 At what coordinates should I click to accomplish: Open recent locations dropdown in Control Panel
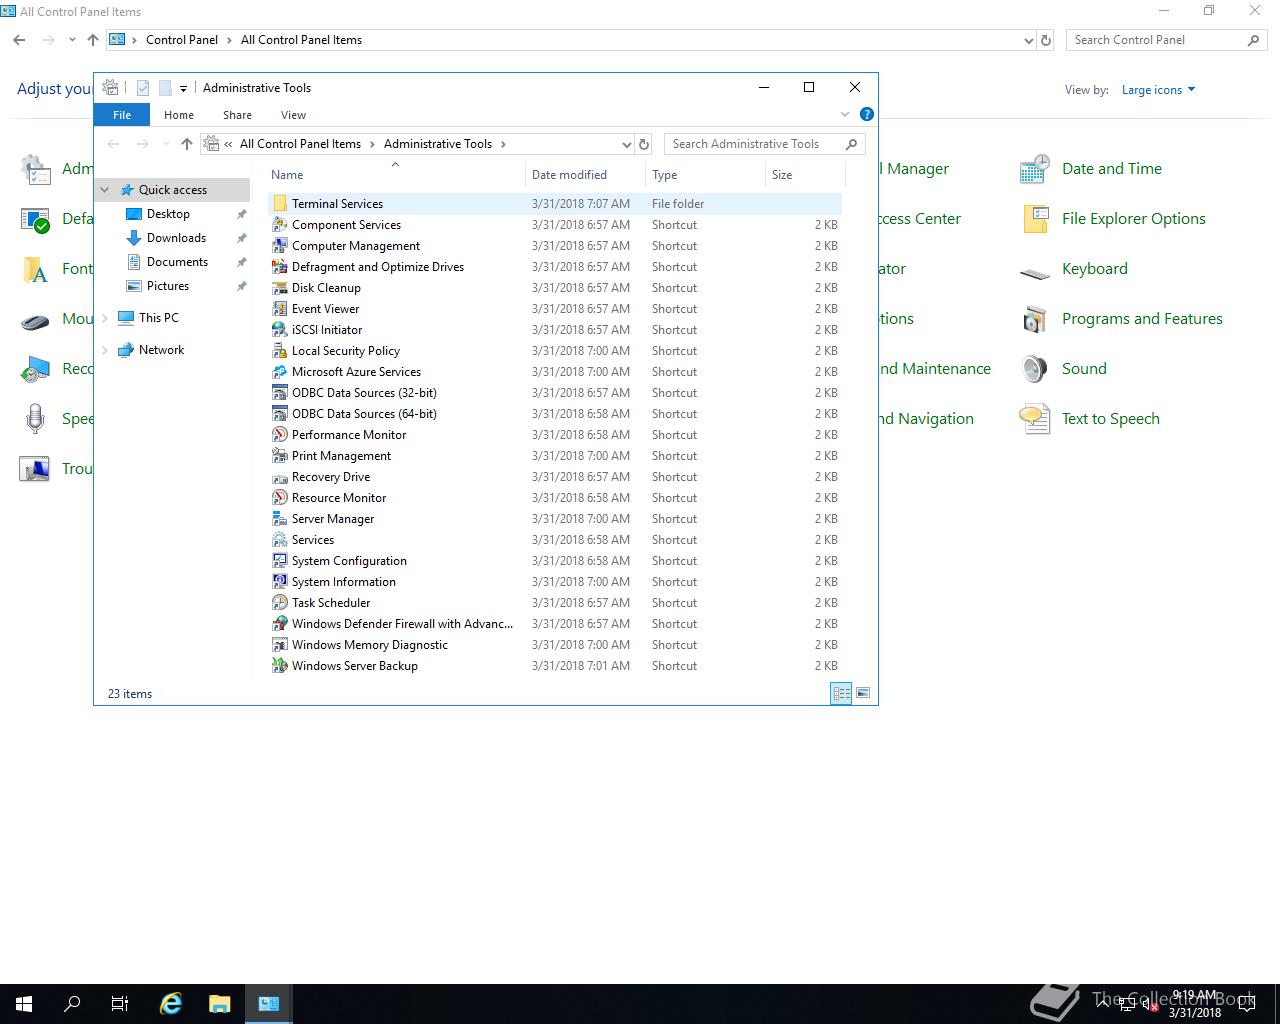pos(72,40)
